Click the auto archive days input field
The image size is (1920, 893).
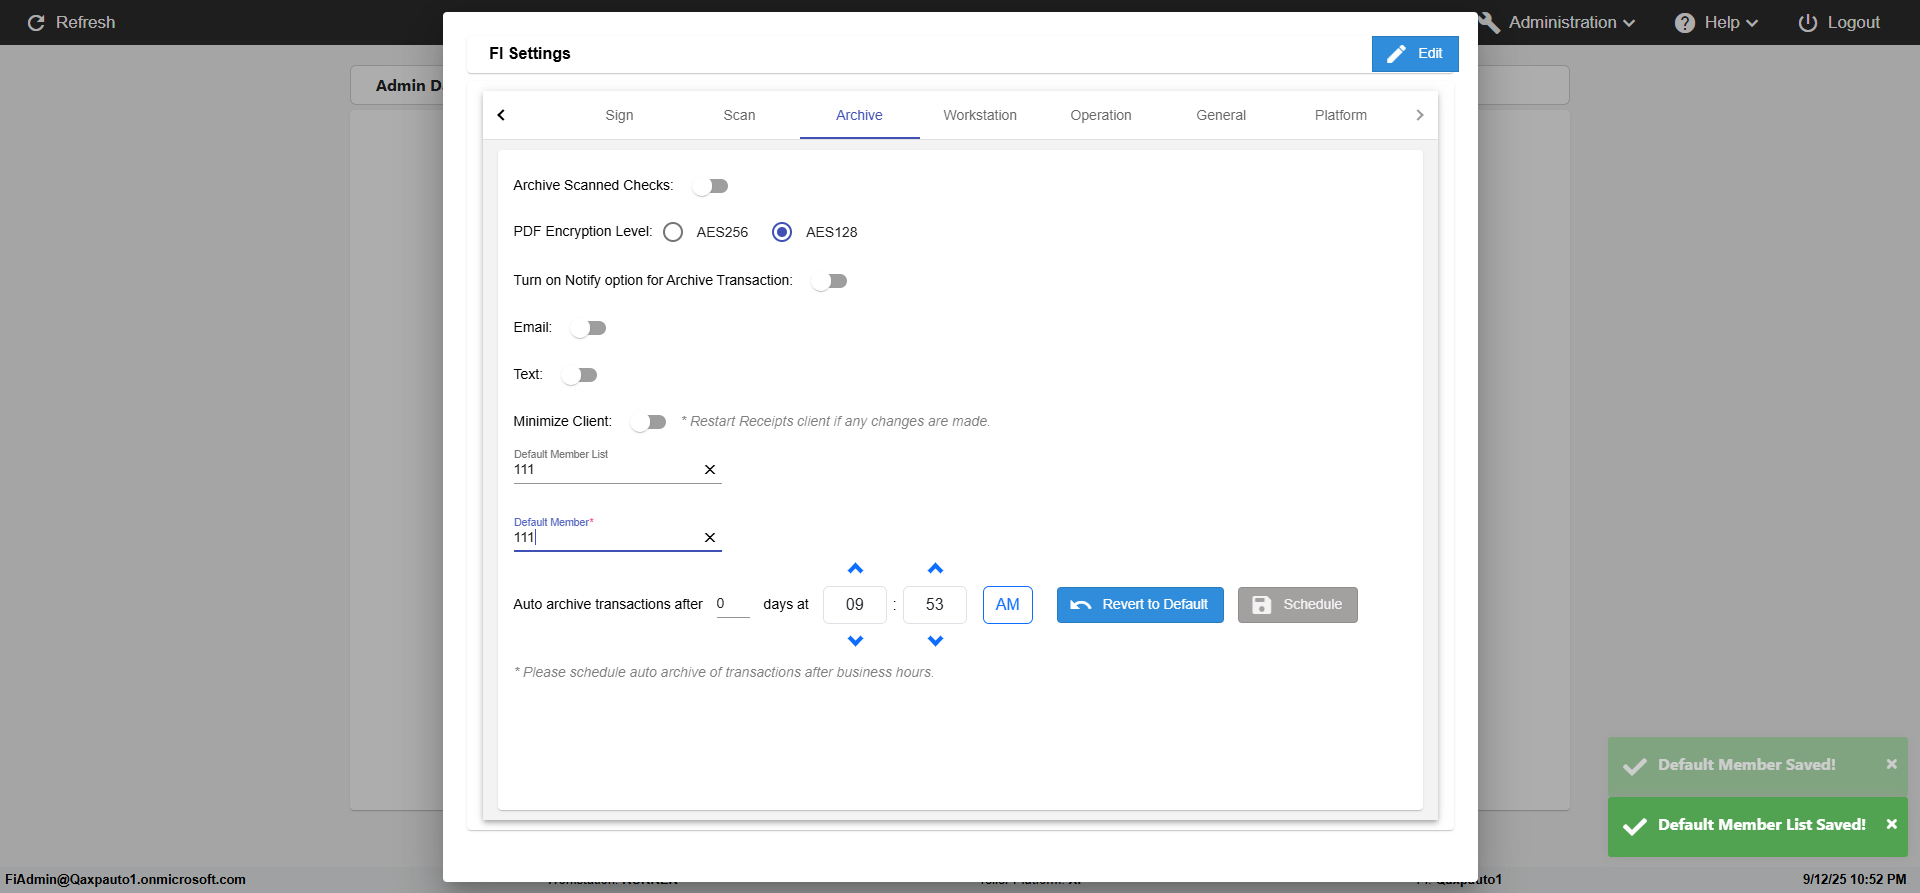coord(732,604)
